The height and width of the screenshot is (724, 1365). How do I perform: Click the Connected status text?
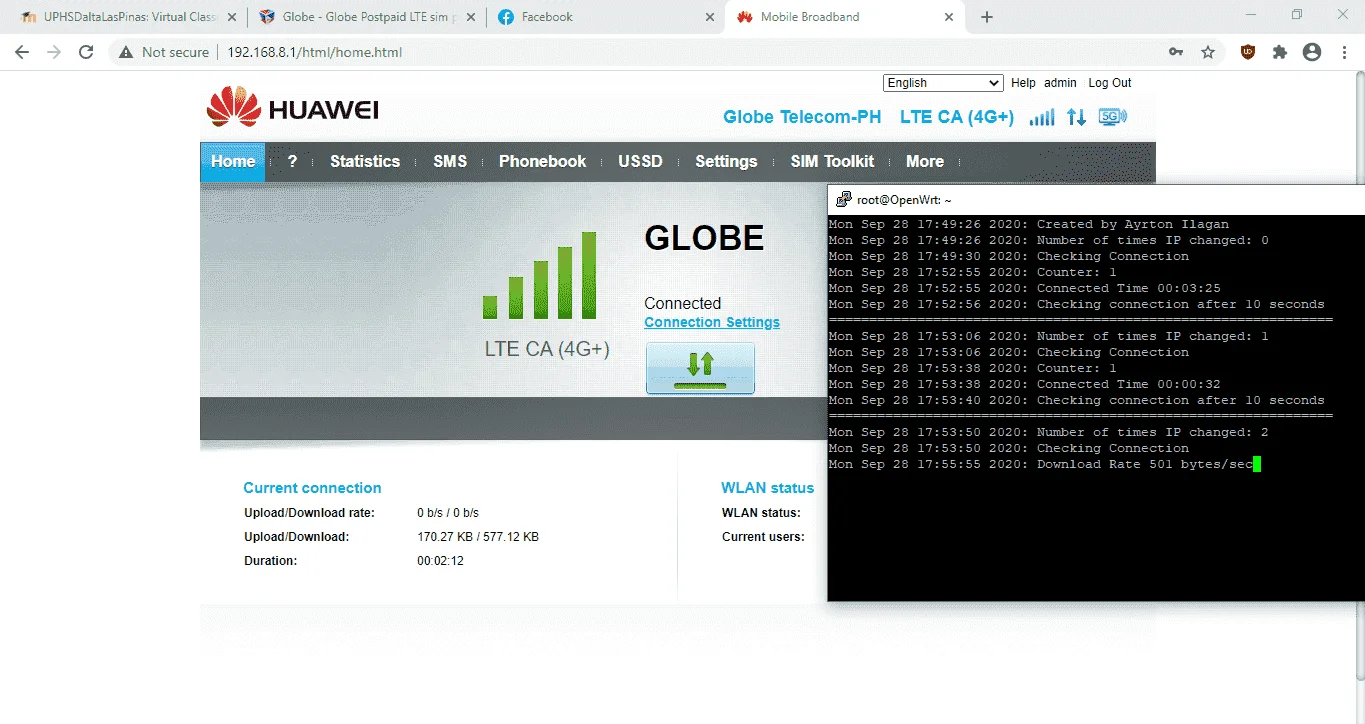(683, 303)
